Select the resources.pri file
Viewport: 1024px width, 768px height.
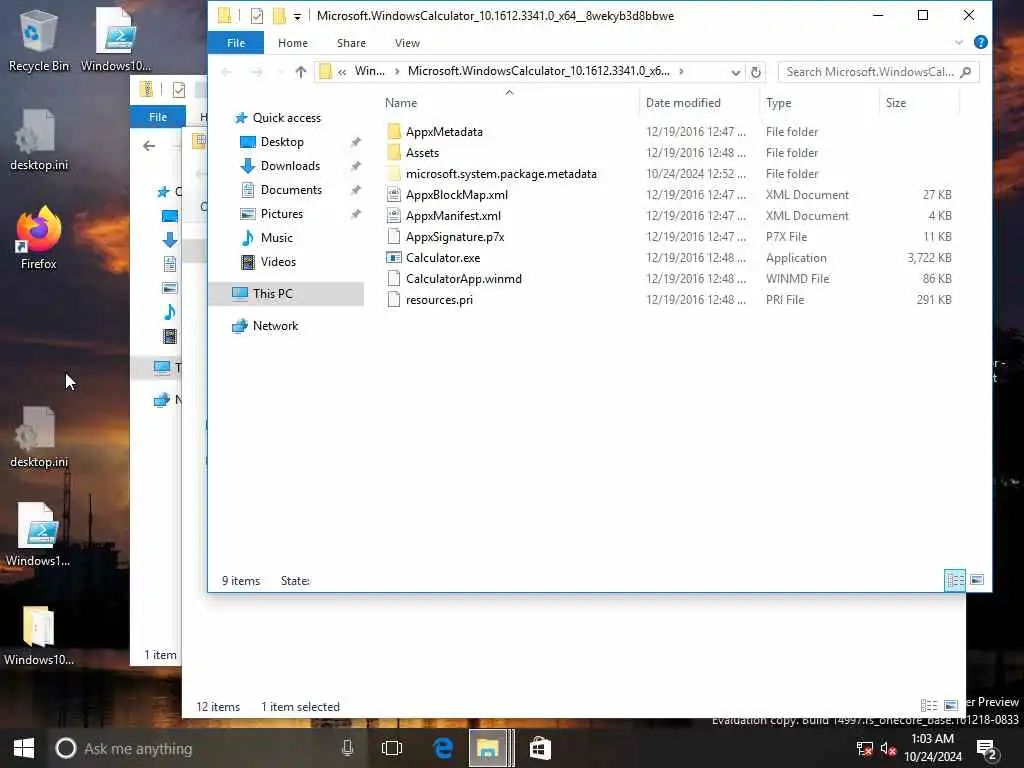click(x=439, y=300)
